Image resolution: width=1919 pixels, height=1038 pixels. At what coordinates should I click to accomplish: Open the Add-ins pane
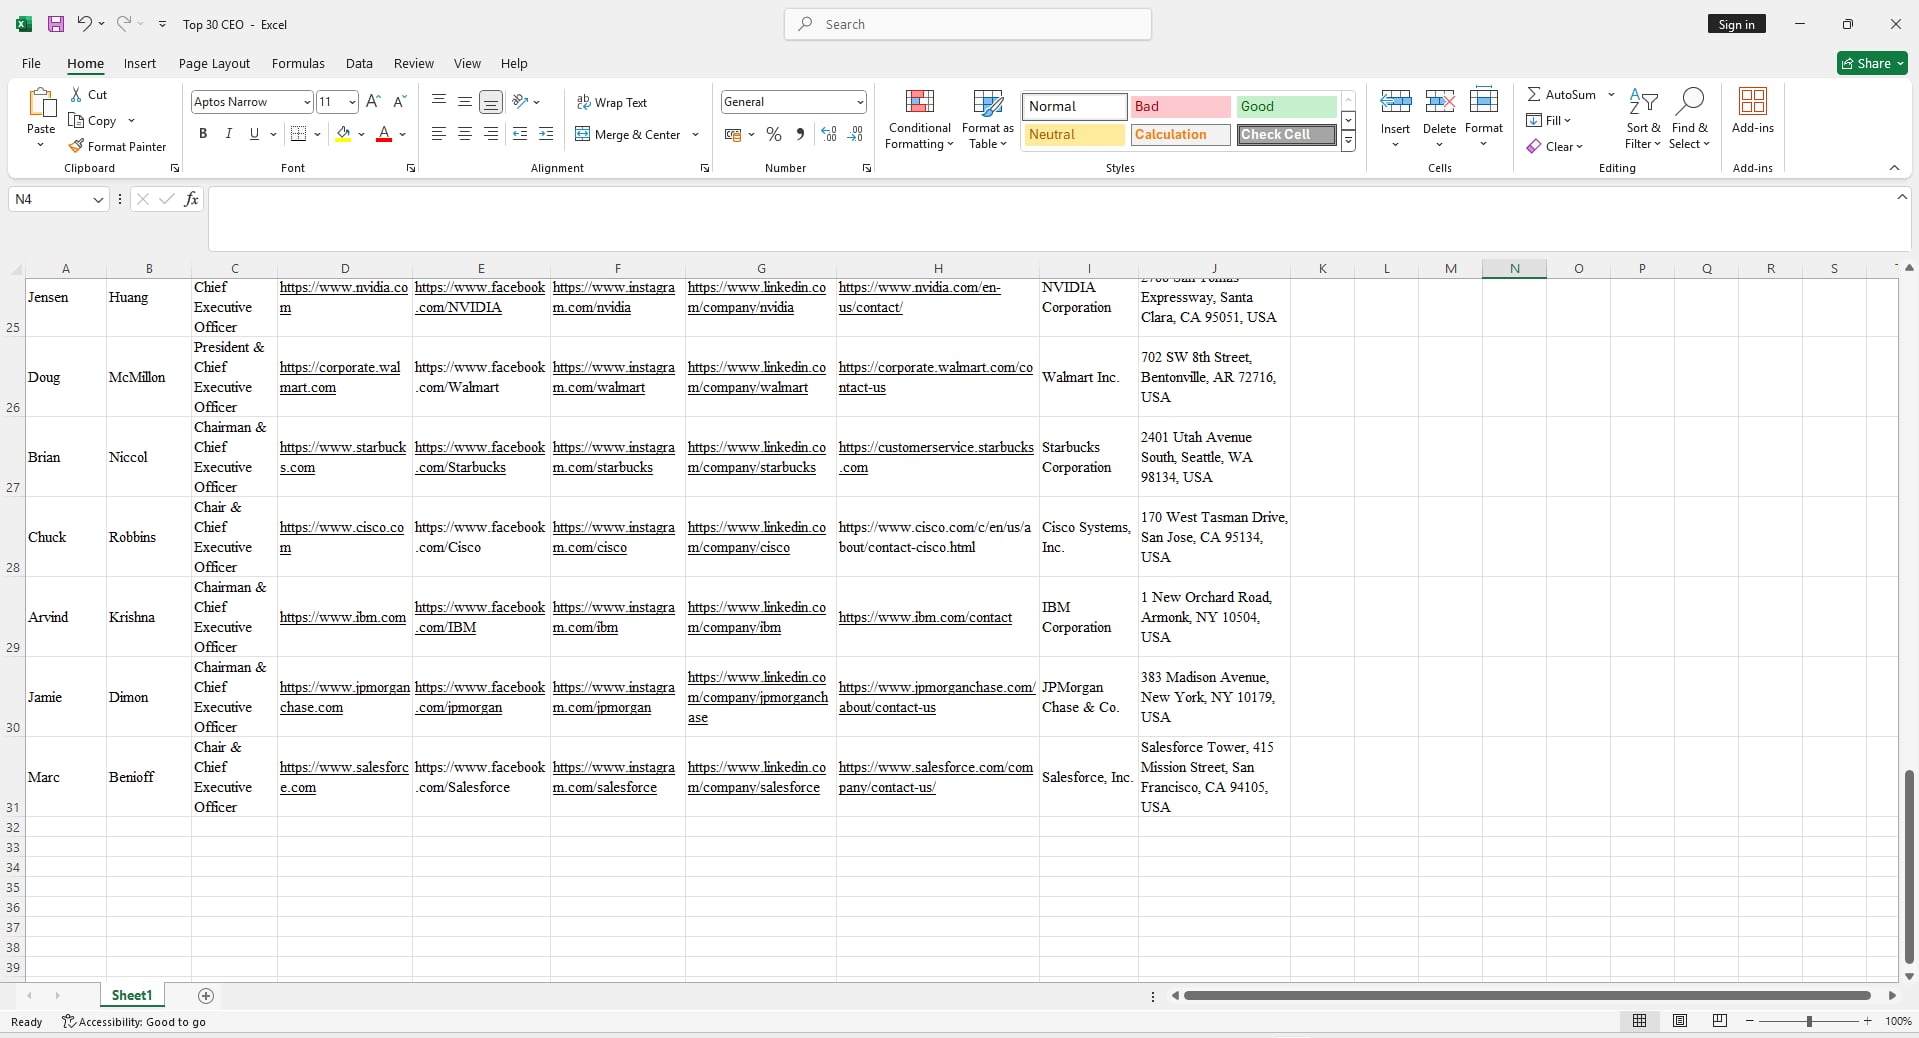tap(1753, 110)
